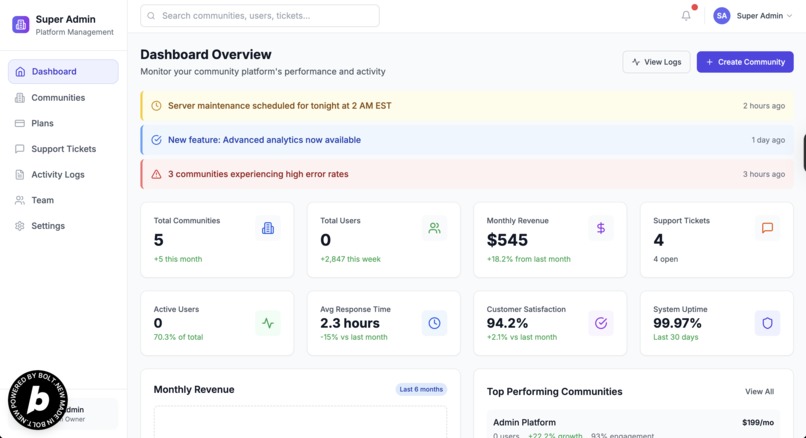Viewport: 806px width, 438px height.
Task: Open the notifications bell
Action: (x=686, y=16)
